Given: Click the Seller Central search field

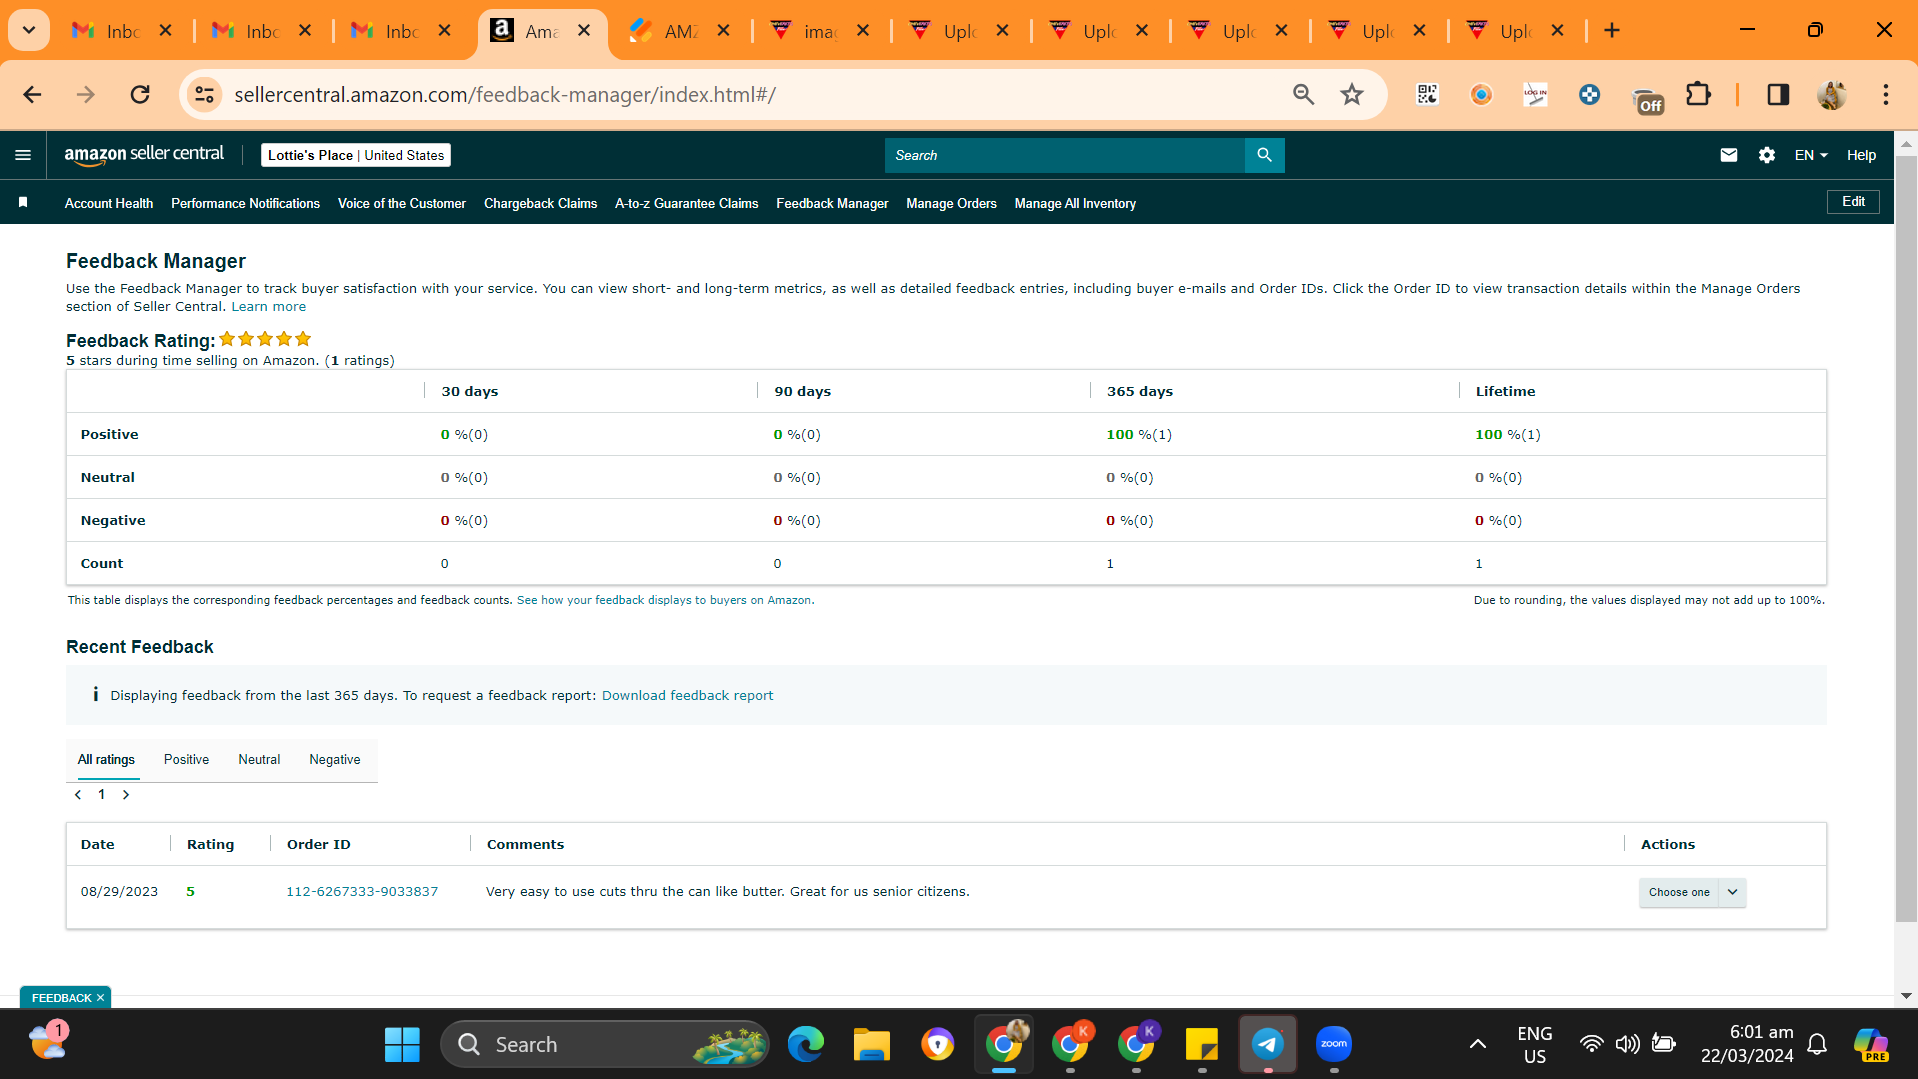Looking at the screenshot, I should [1065, 155].
